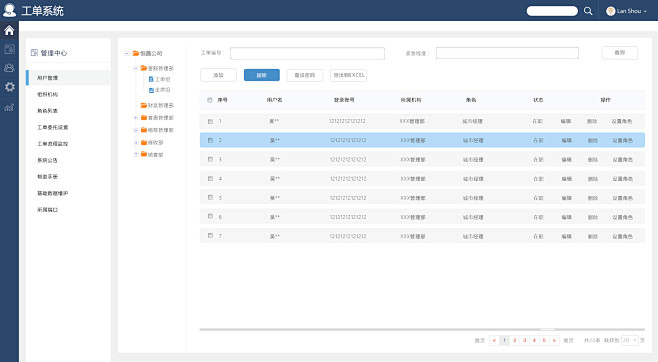Open the work order document sidebar icon
Screen dimensions: 658x362
pos(9,49)
